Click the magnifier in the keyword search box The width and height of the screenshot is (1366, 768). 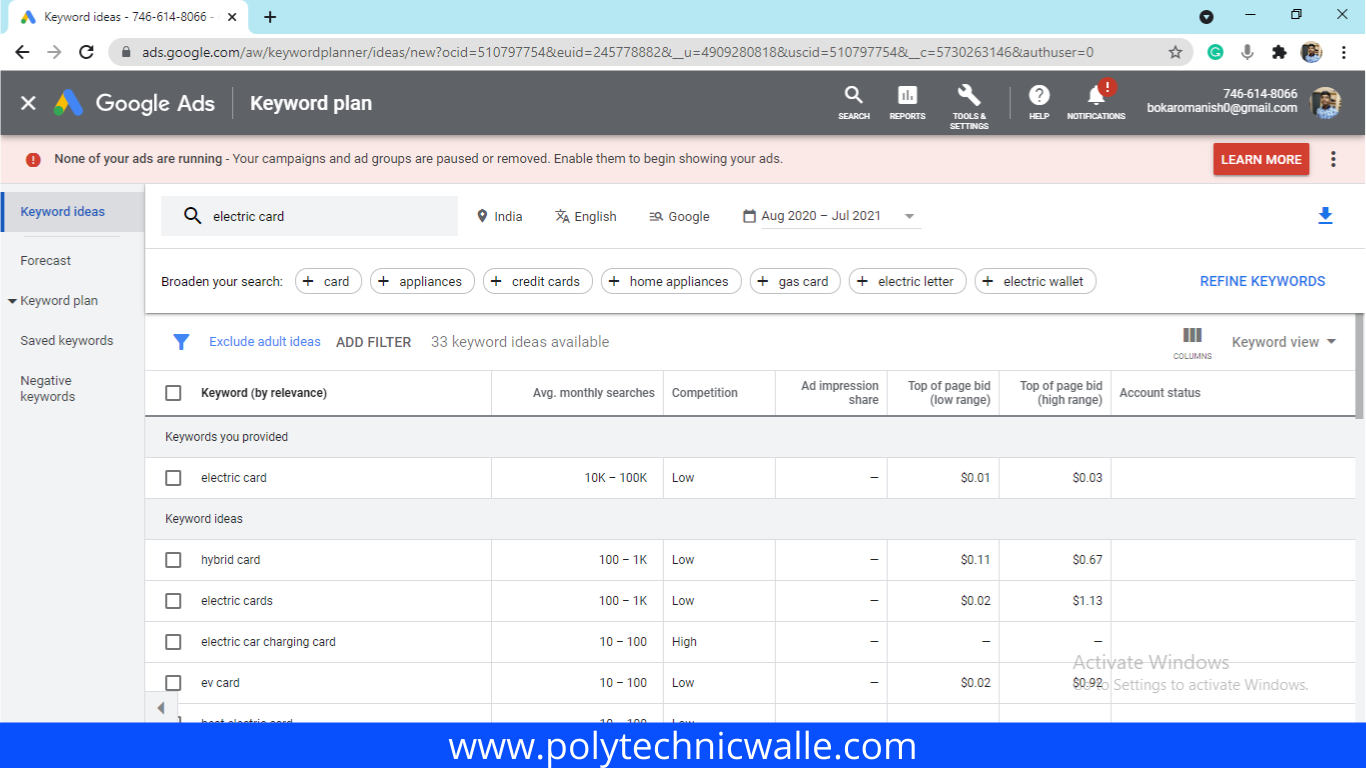(x=193, y=216)
